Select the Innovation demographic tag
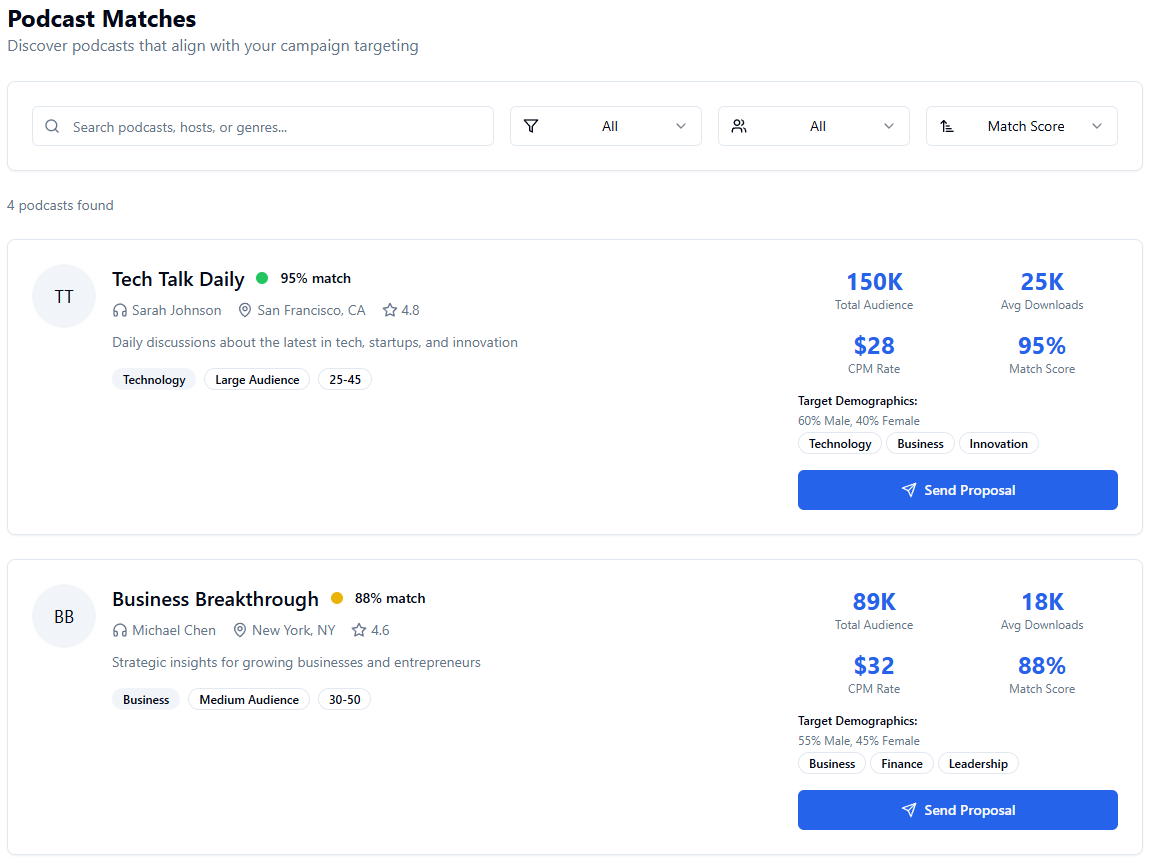This screenshot has height=862, width=1151. (998, 443)
